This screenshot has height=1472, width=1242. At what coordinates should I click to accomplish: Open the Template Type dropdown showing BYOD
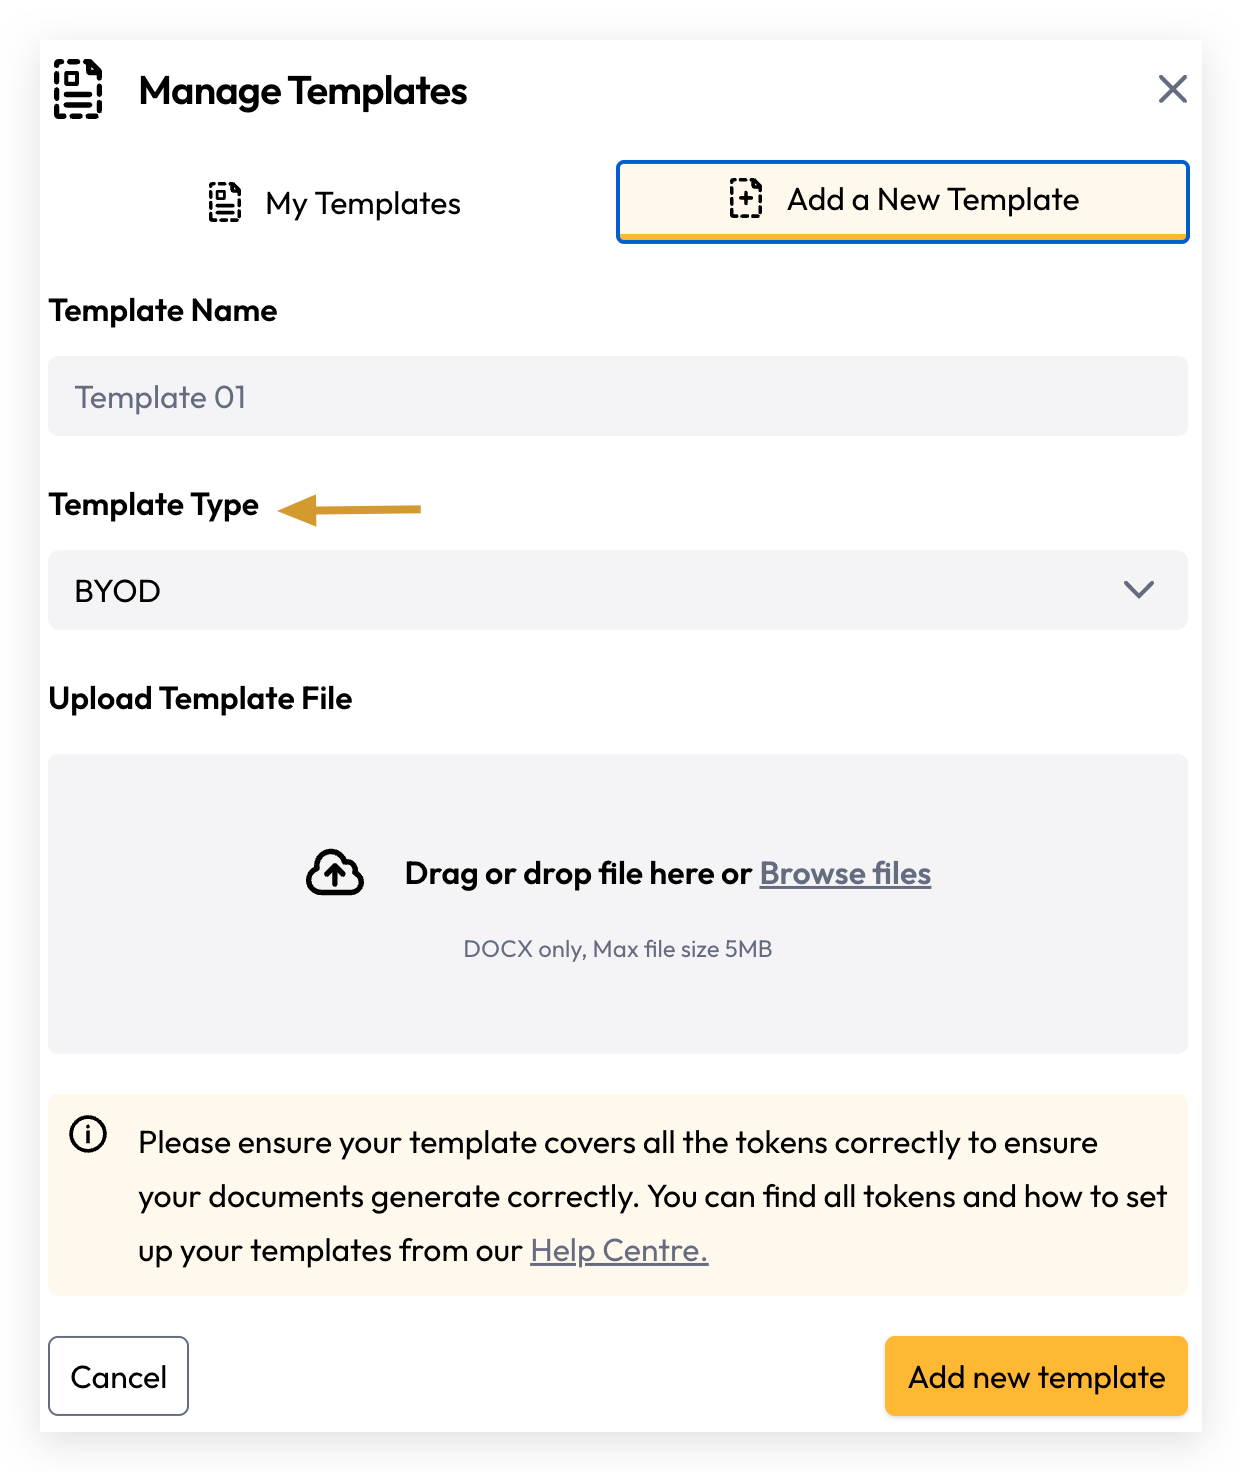point(618,590)
